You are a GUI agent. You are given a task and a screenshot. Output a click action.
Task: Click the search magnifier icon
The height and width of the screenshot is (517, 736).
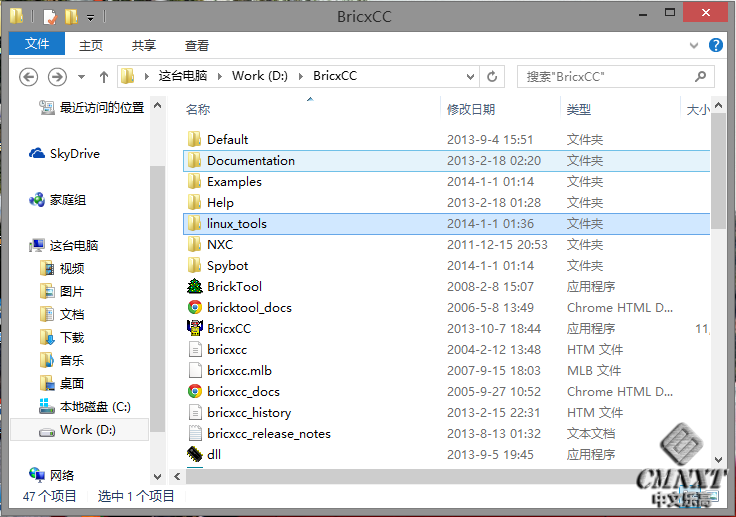click(700, 76)
